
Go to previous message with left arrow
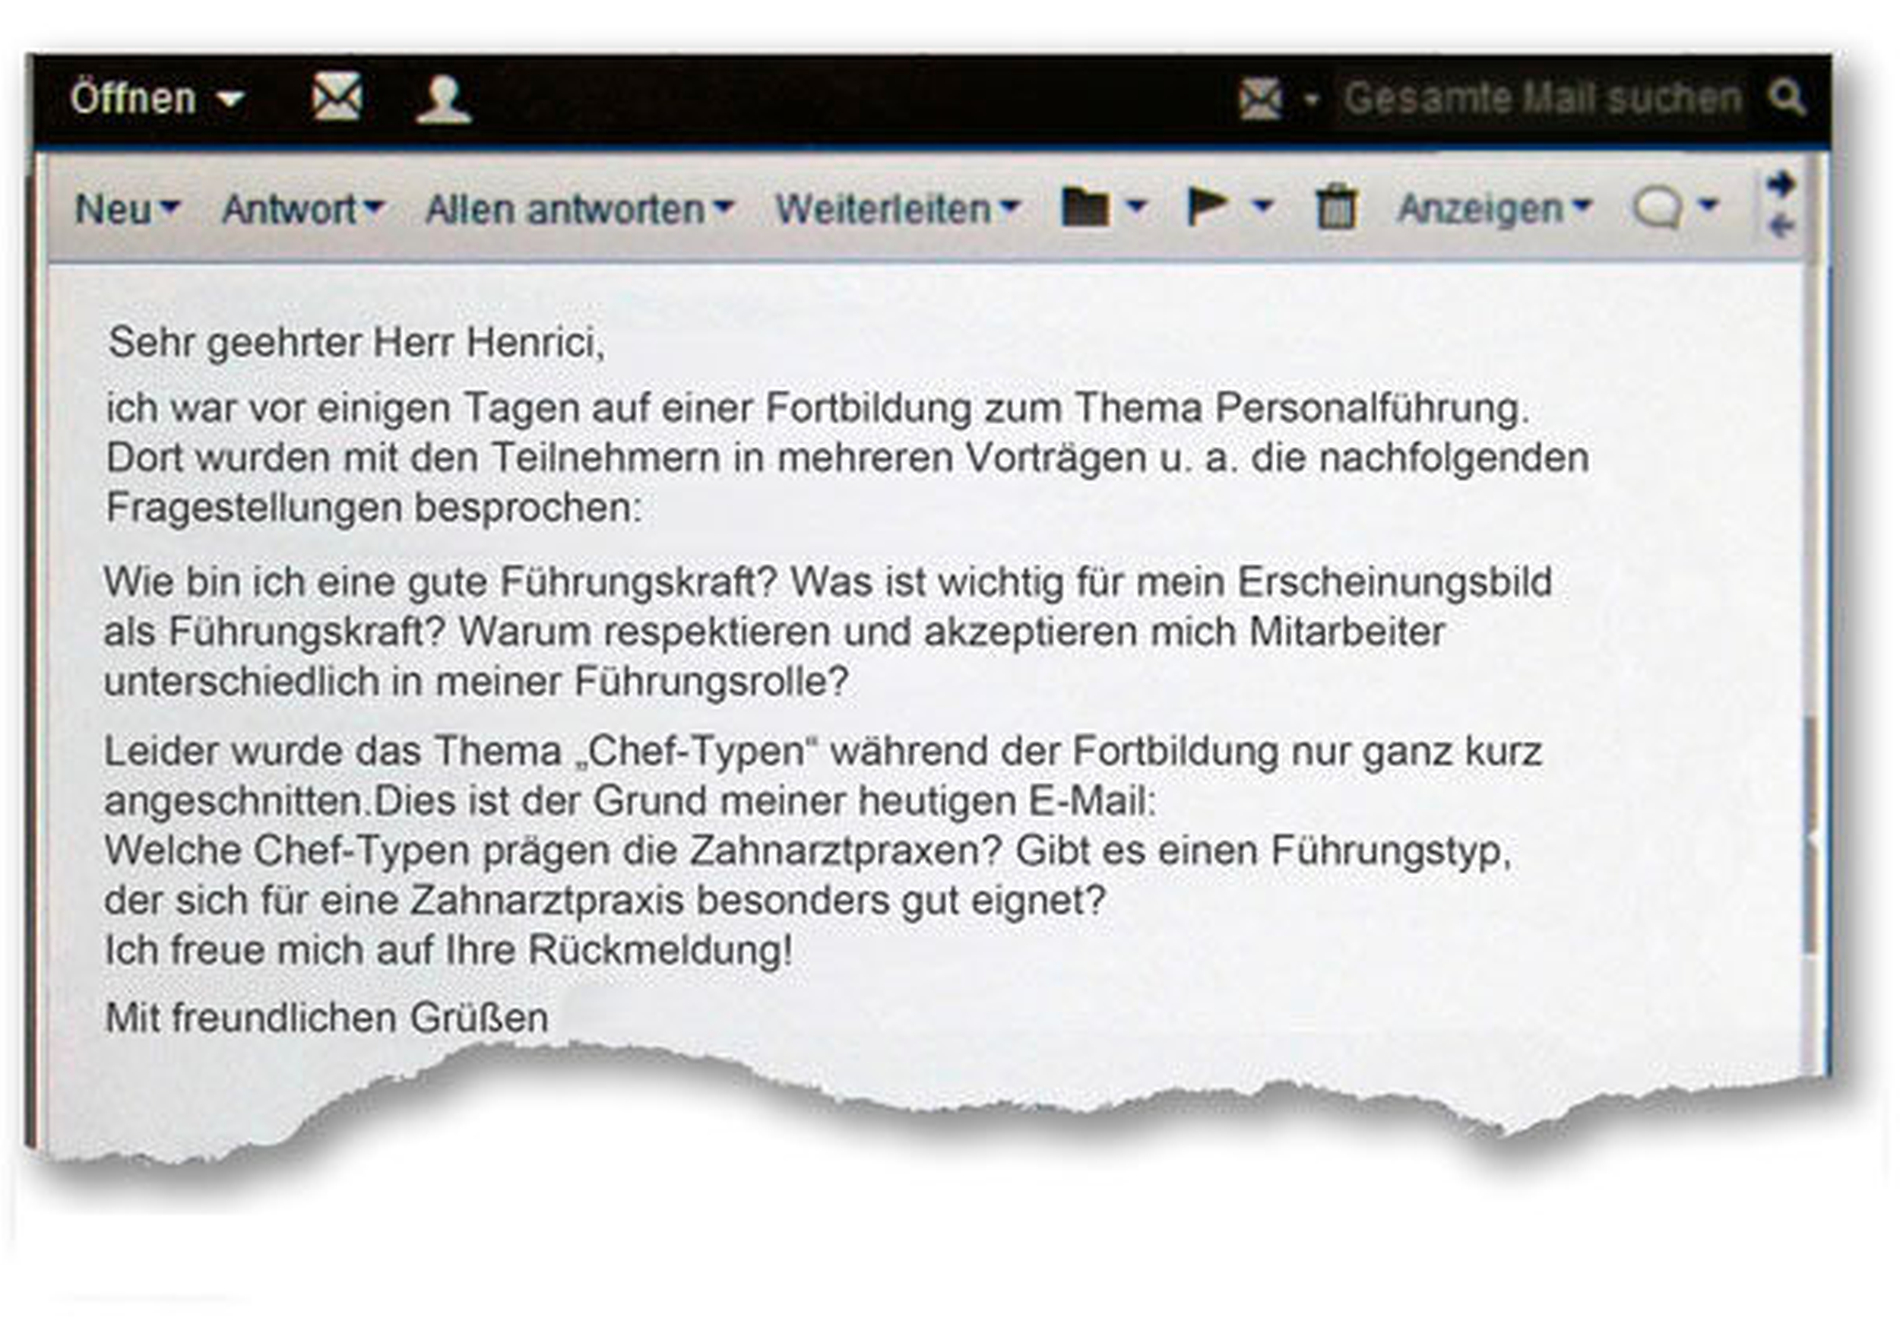(x=1781, y=228)
